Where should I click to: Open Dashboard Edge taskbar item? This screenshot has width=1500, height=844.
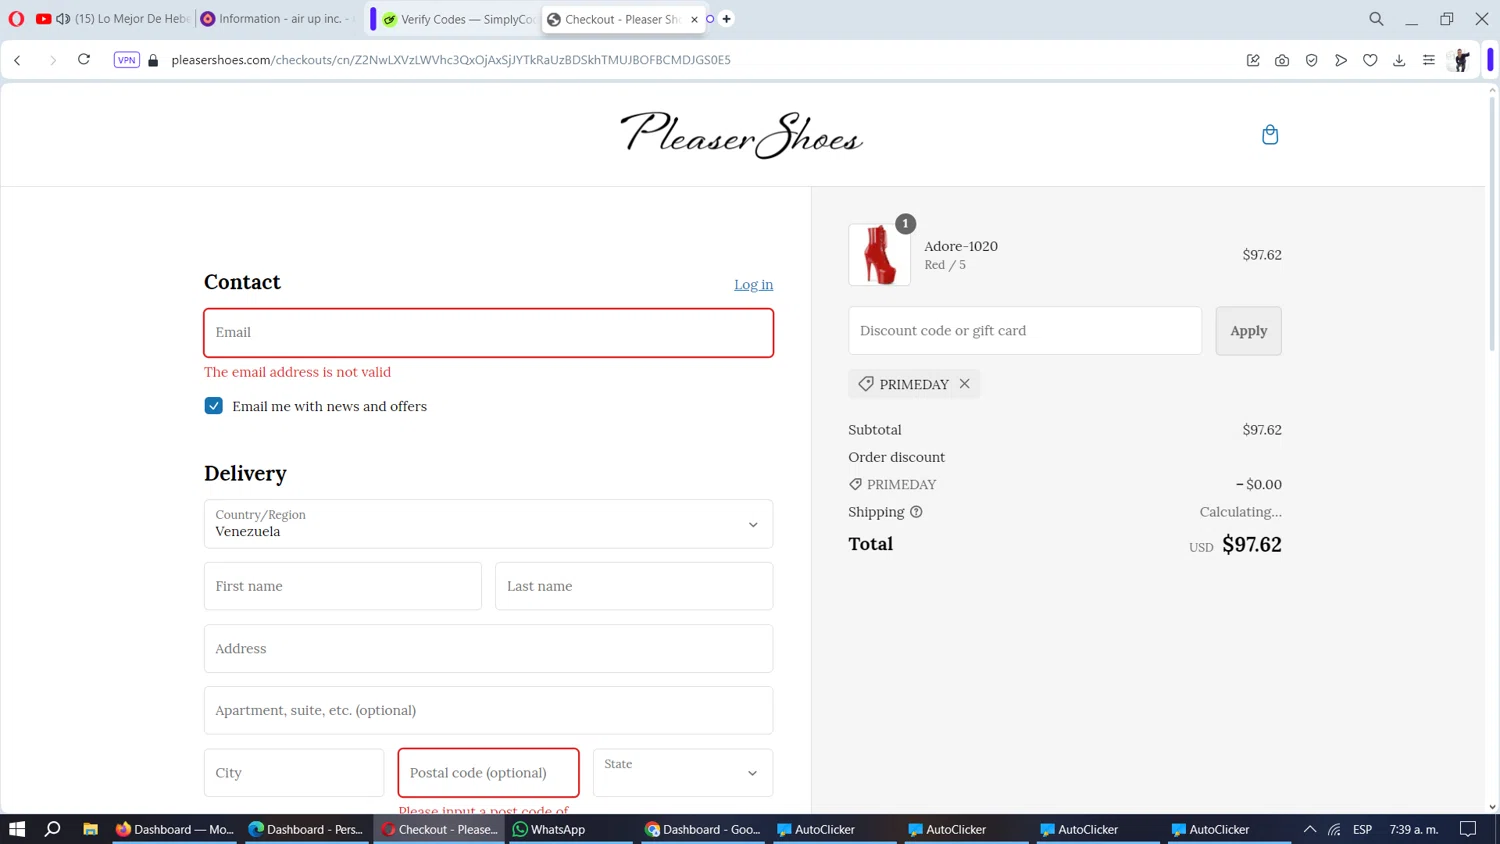(306, 829)
